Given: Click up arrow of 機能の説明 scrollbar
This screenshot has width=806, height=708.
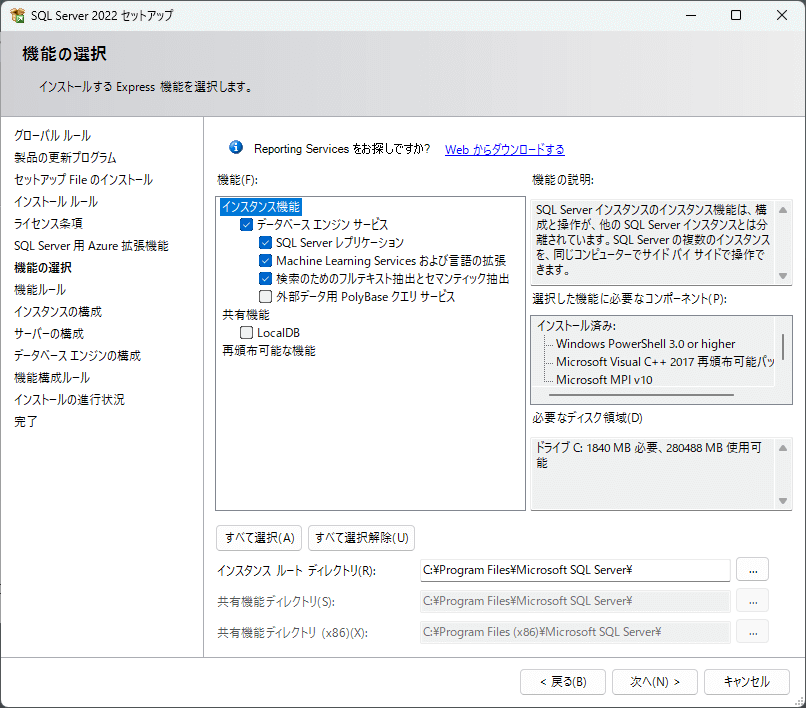Looking at the screenshot, I should click(783, 210).
